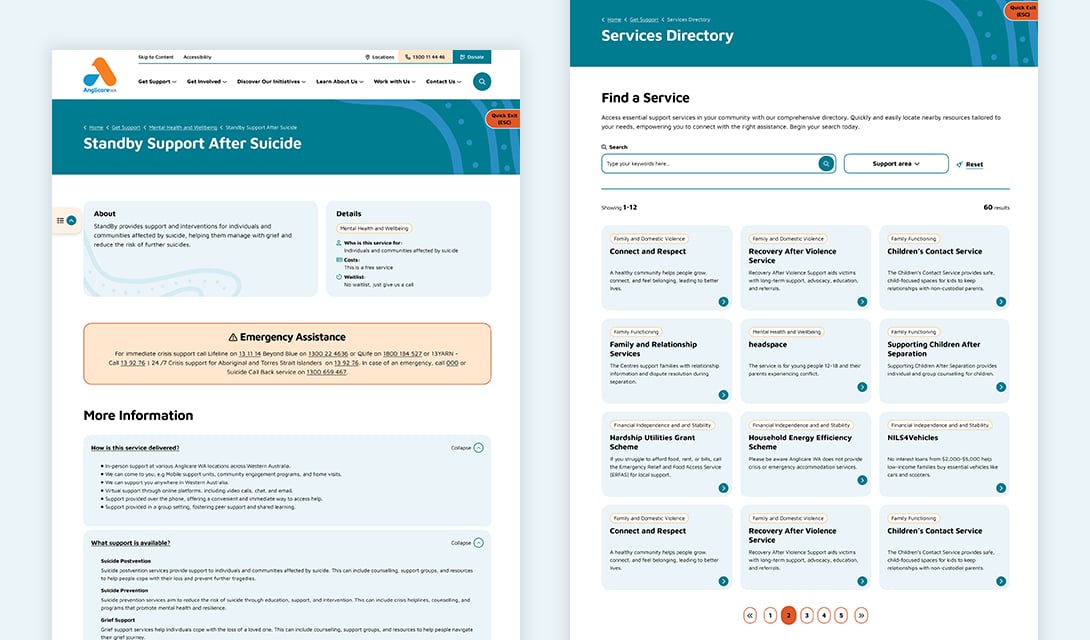Open the Support area dropdown
The height and width of the screenshot is (640, 1090).
tap(895, 164)
